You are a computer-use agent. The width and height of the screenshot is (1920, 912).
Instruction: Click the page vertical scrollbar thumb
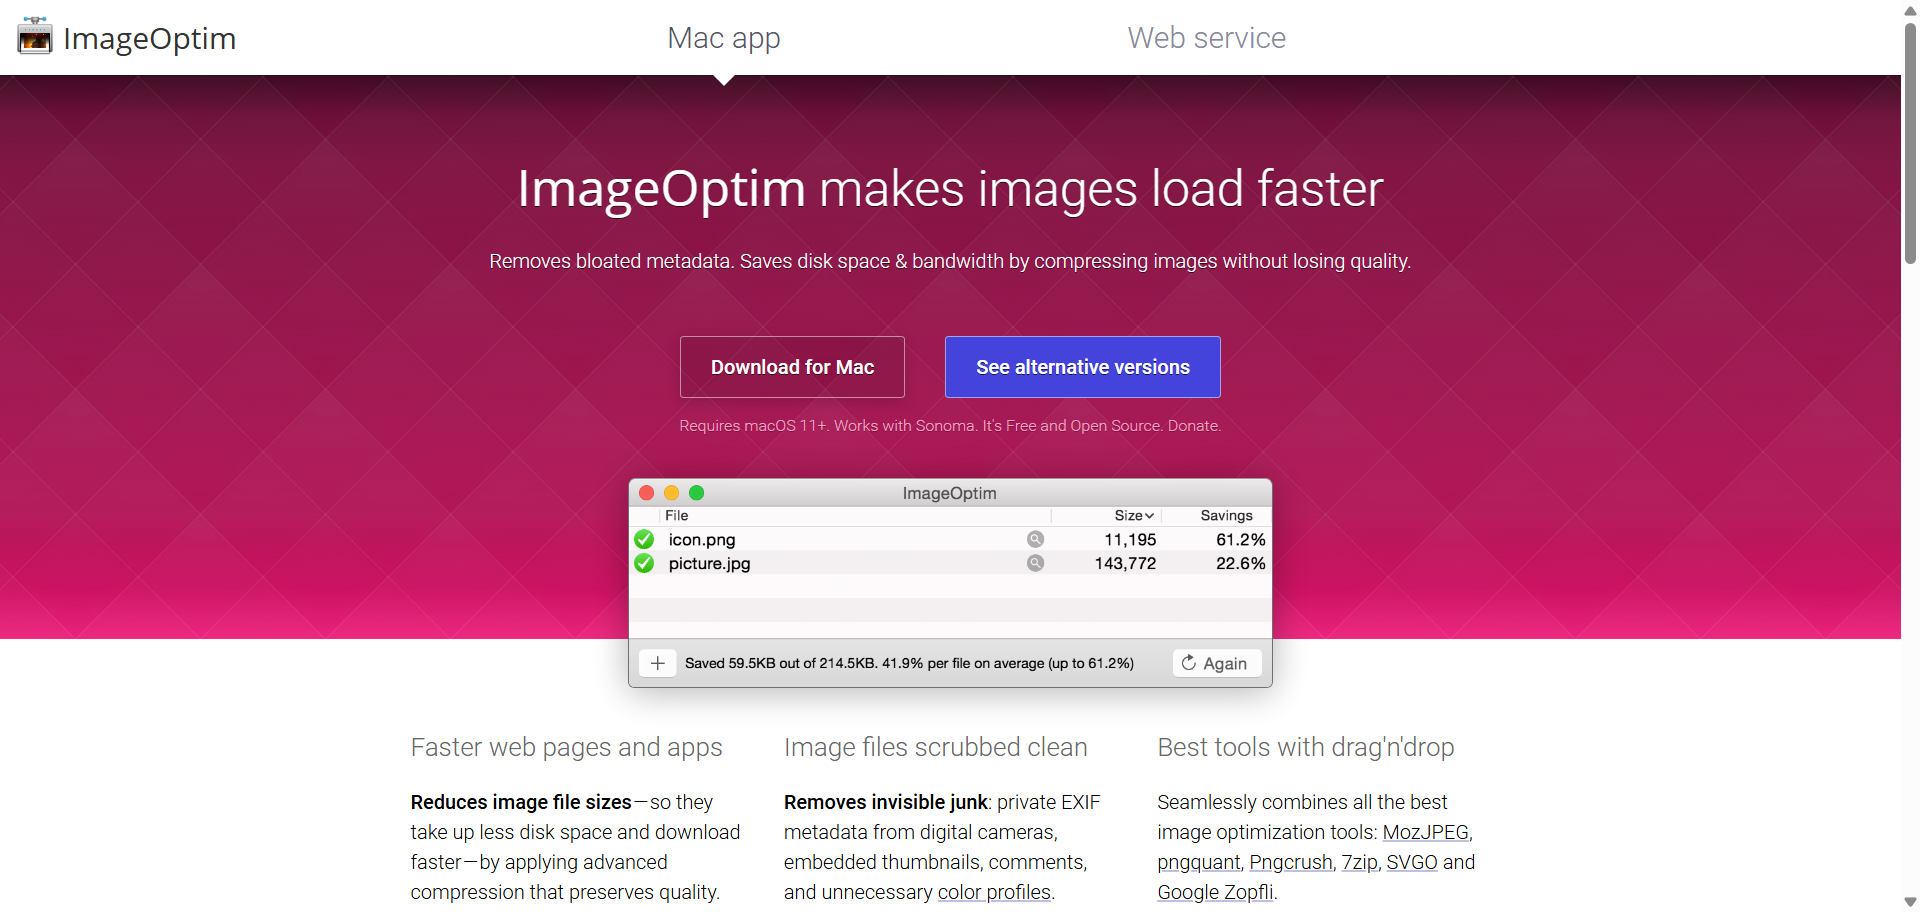point(1910,140)
